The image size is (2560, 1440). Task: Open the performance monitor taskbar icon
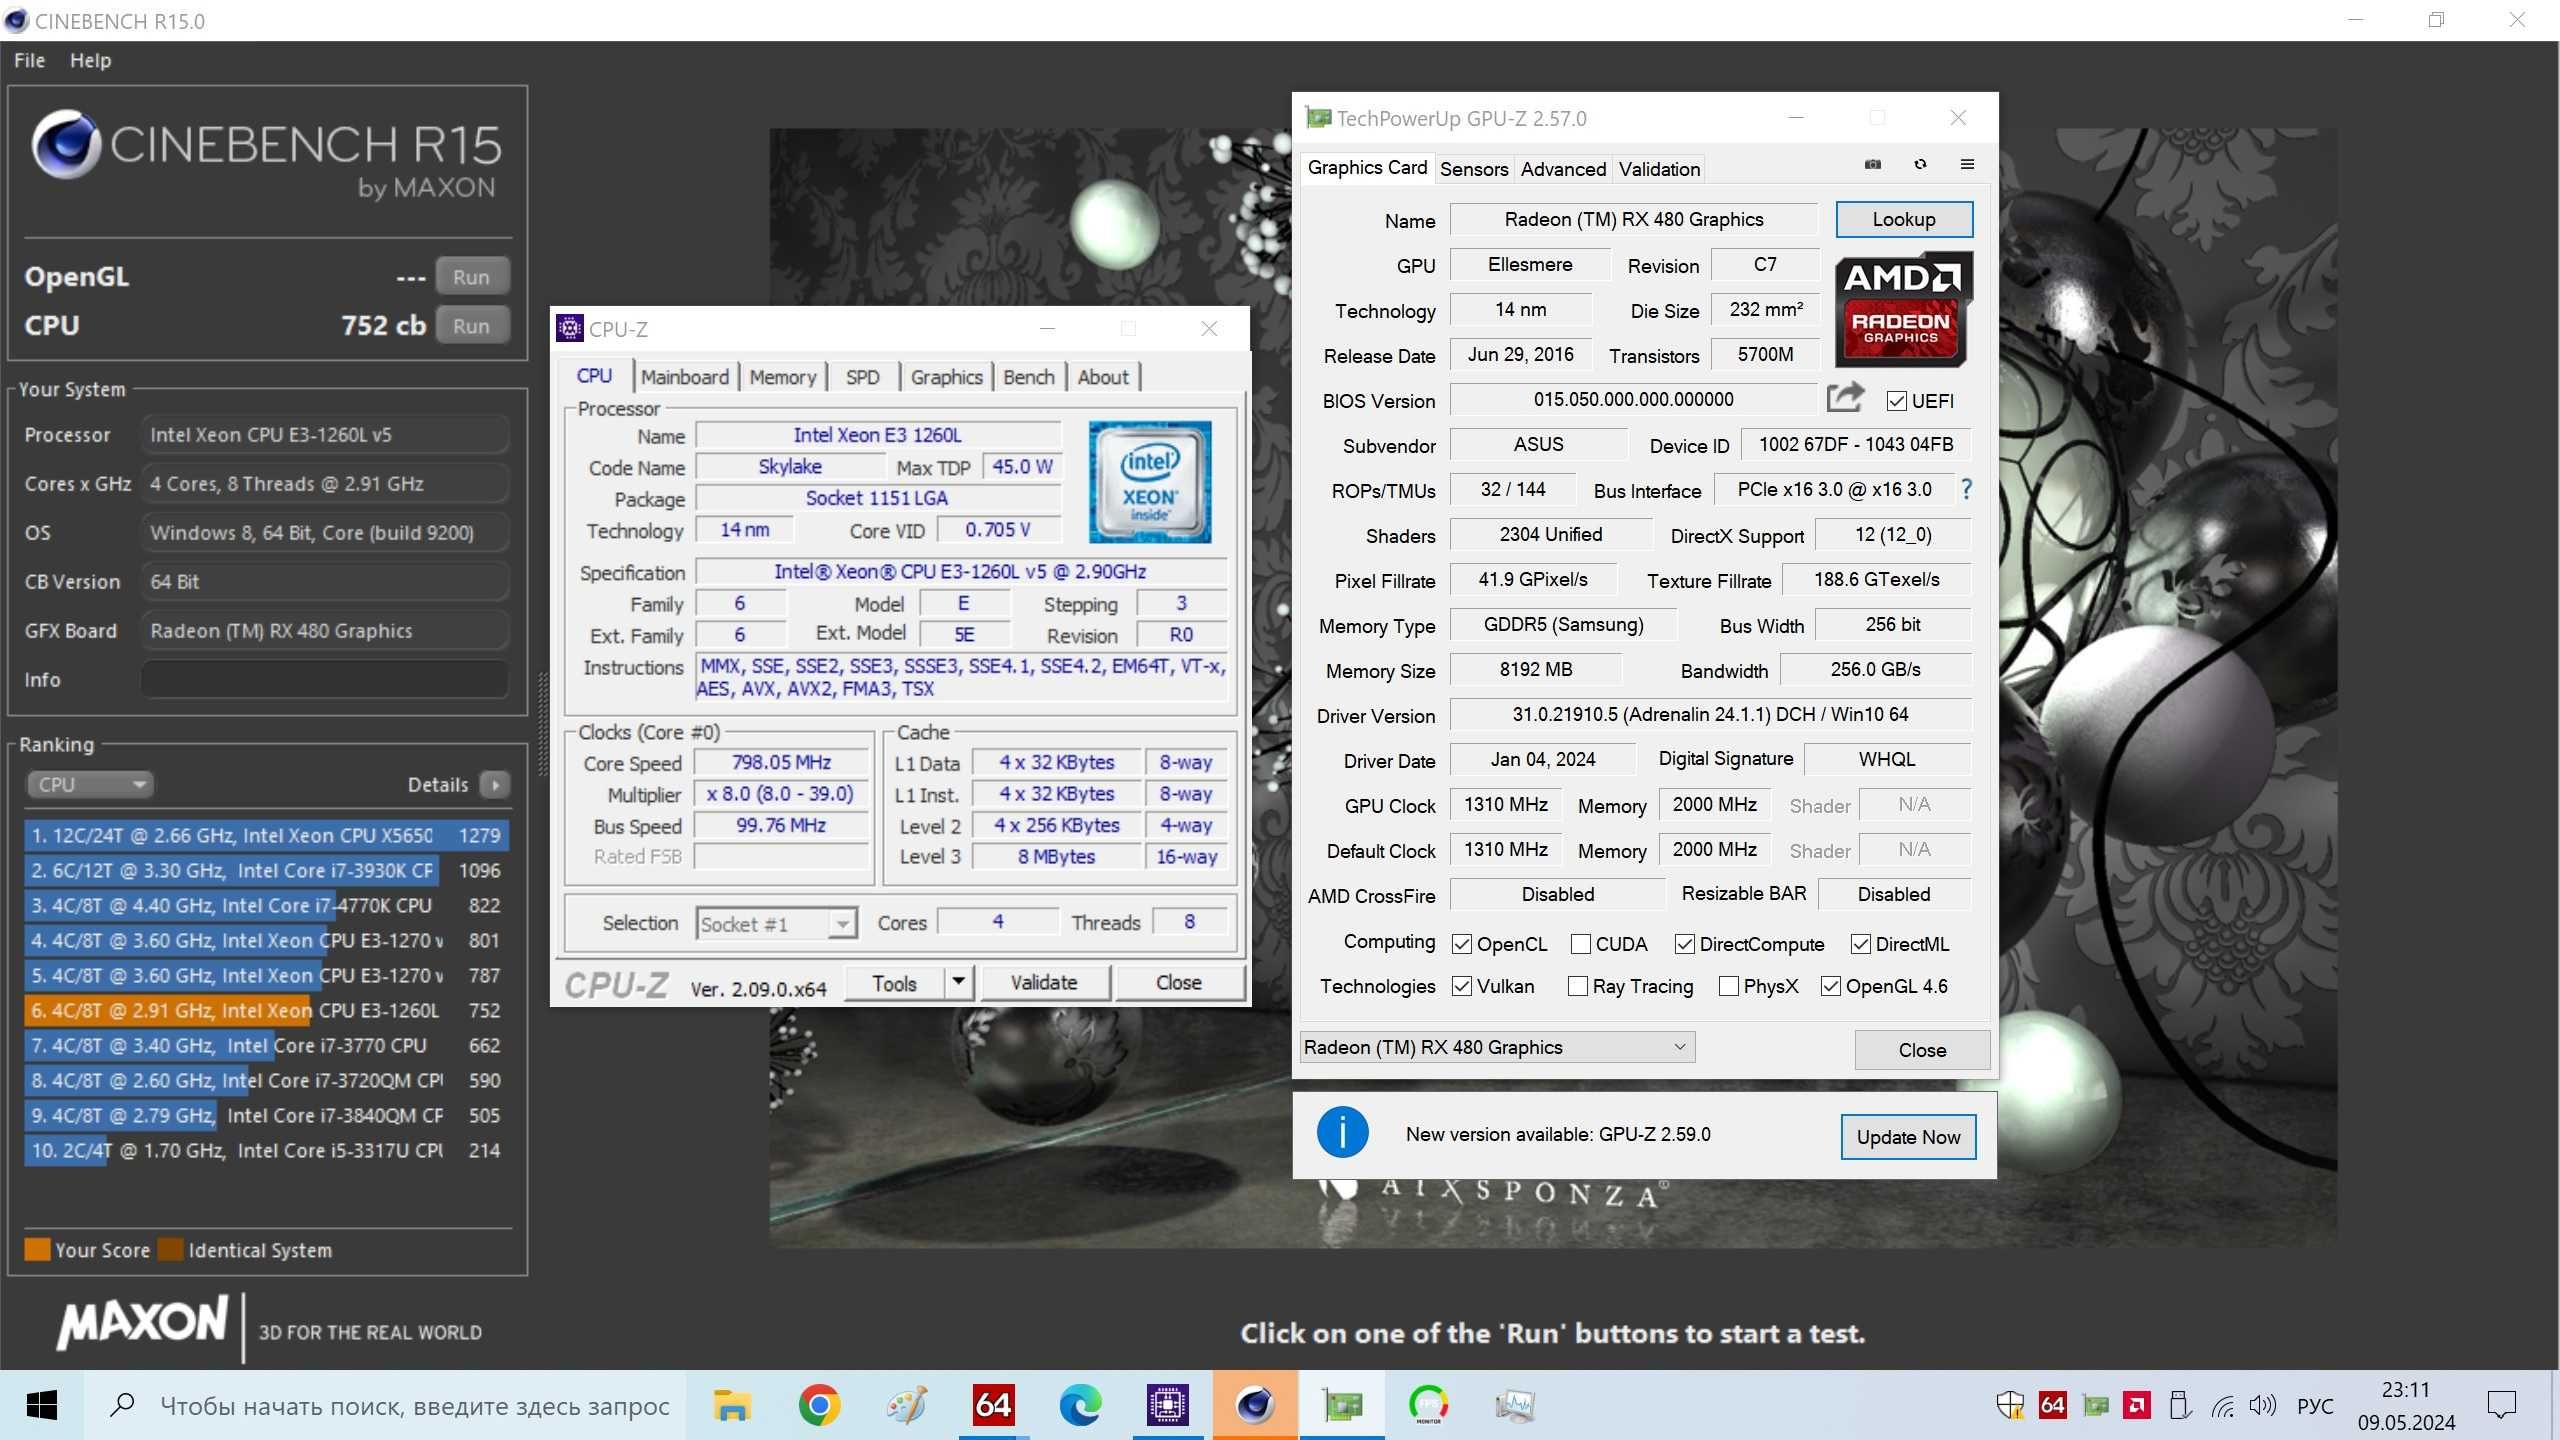(x=1516, y=1405)
